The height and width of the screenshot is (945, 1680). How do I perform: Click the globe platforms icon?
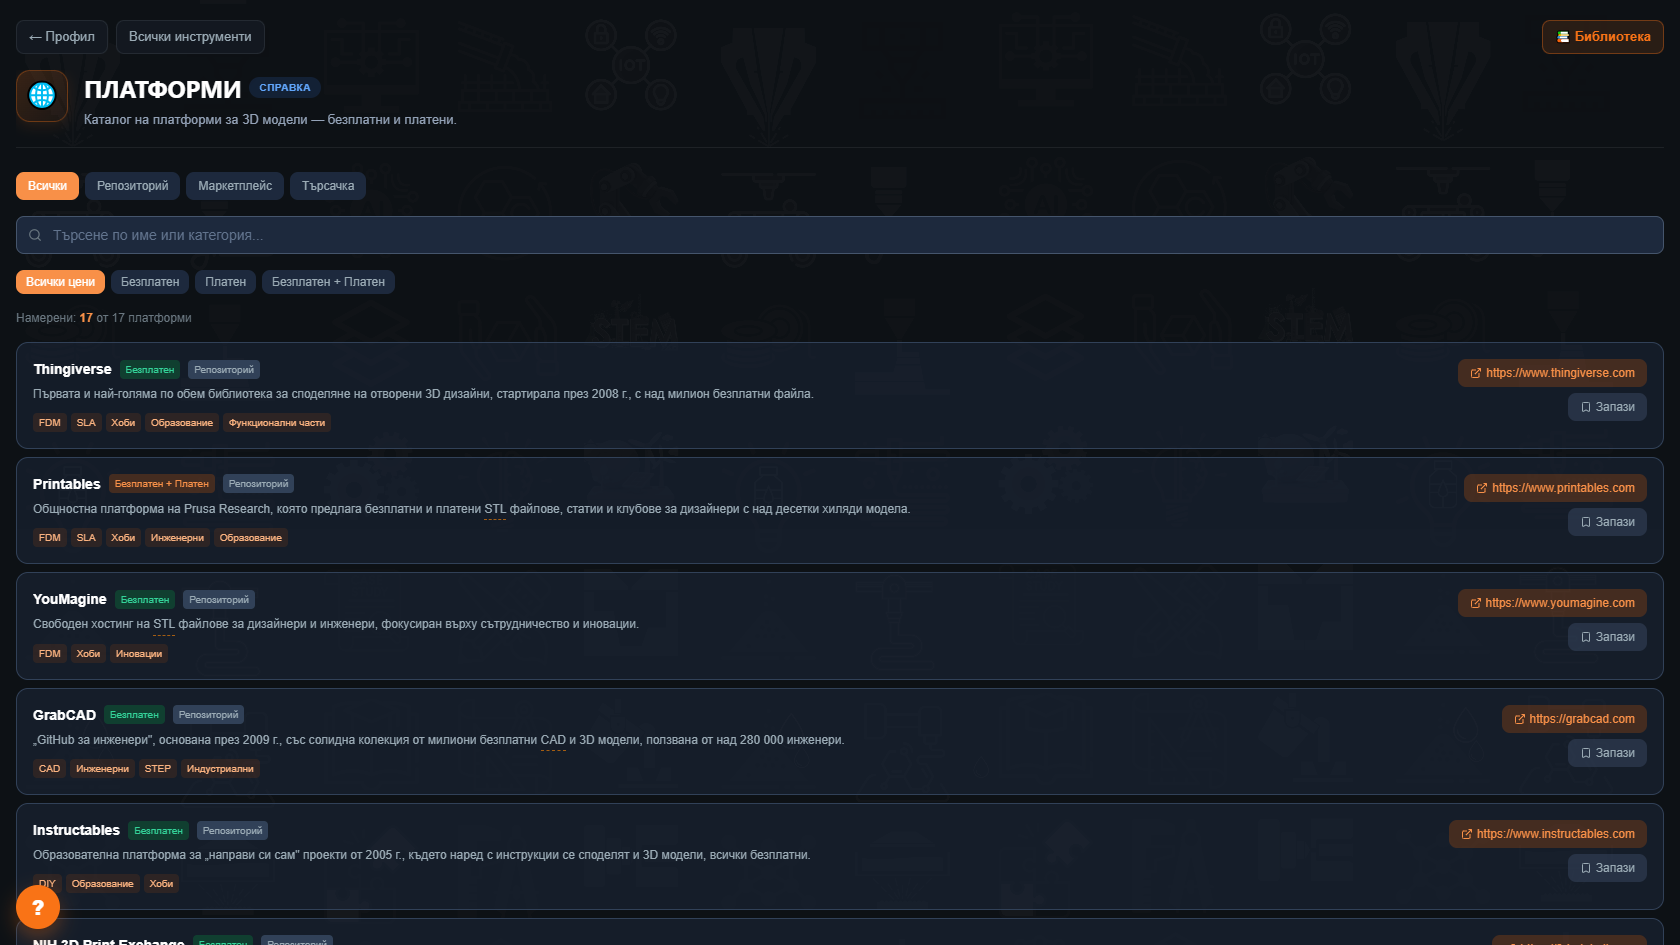coord(42,96)
